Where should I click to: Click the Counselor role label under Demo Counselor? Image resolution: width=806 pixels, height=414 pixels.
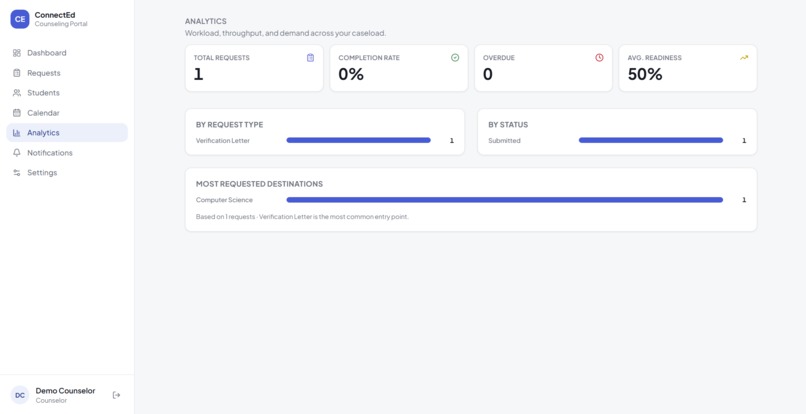(51, 401)
